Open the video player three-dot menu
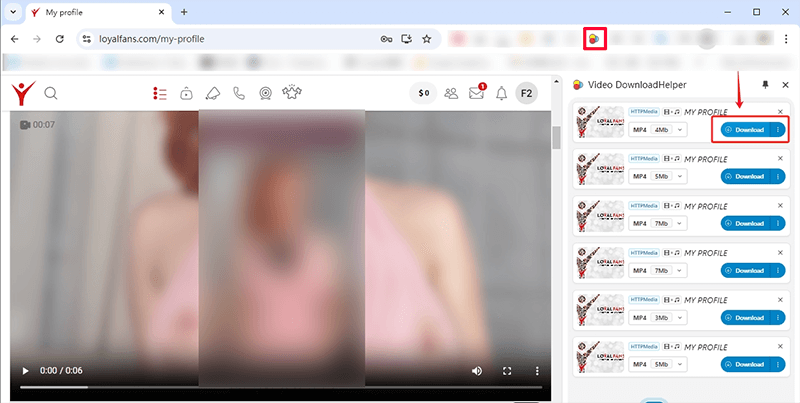This screenshot has width=800, height=403. (537, 371)
